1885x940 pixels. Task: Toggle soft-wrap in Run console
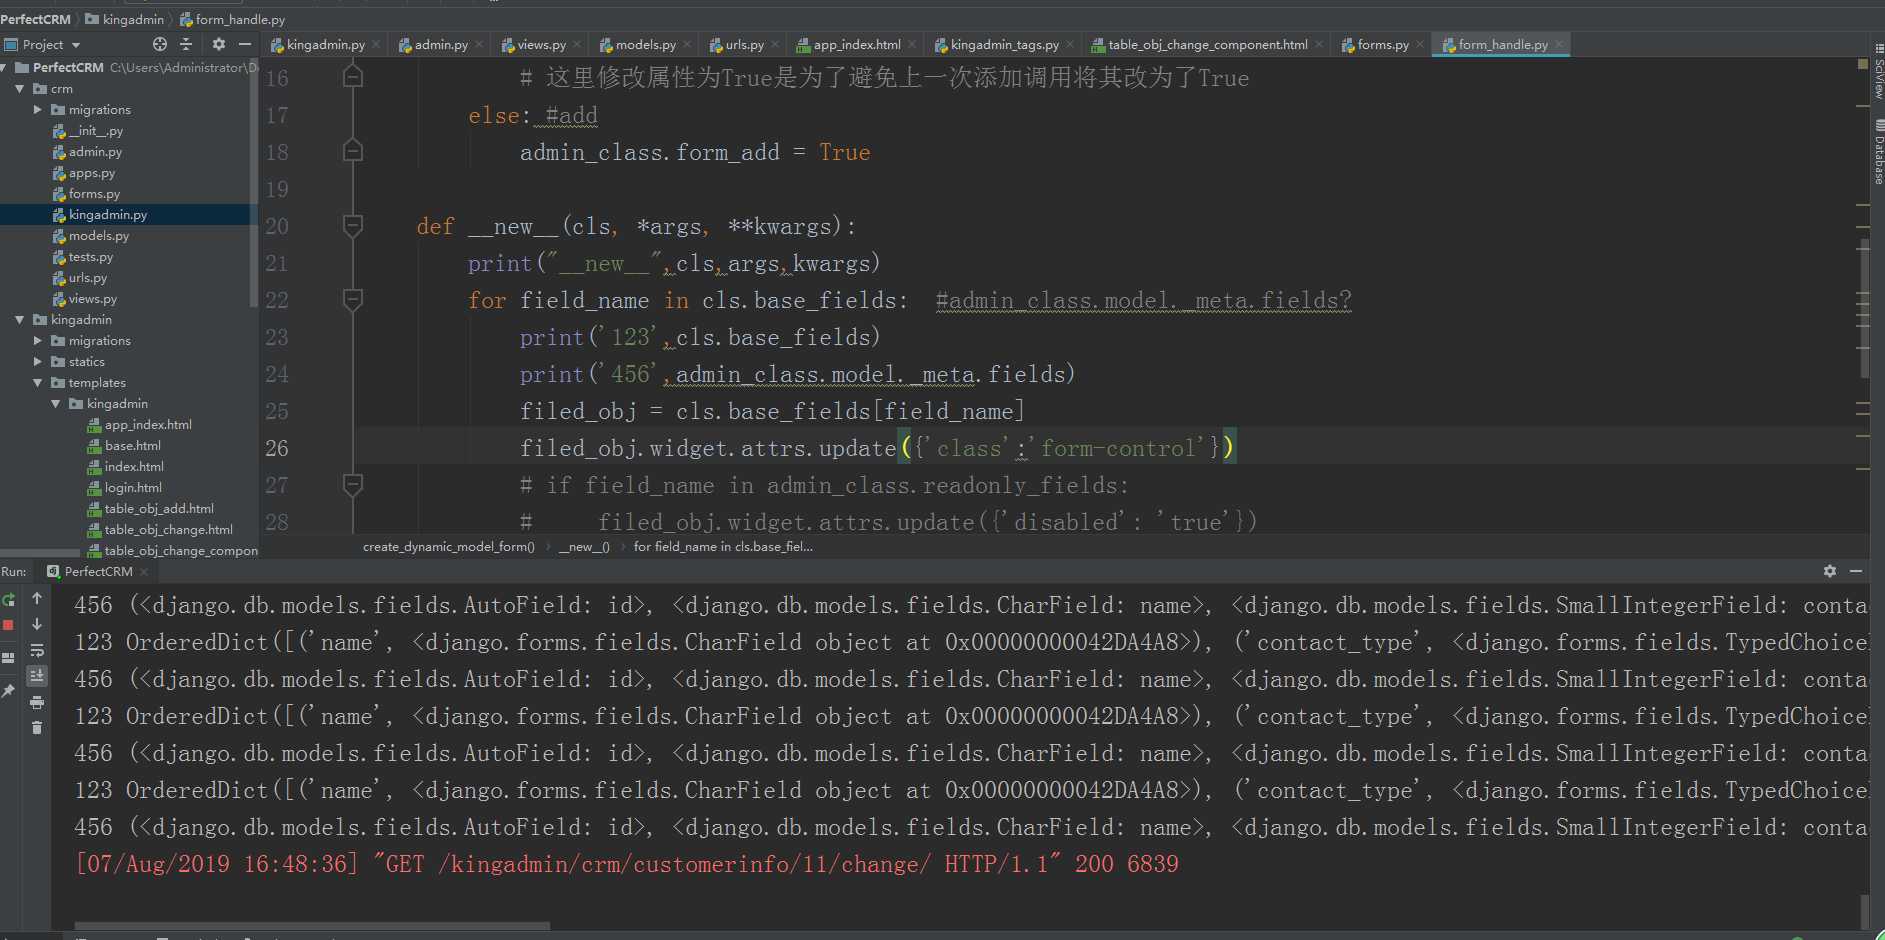click(x=37, y=650)
